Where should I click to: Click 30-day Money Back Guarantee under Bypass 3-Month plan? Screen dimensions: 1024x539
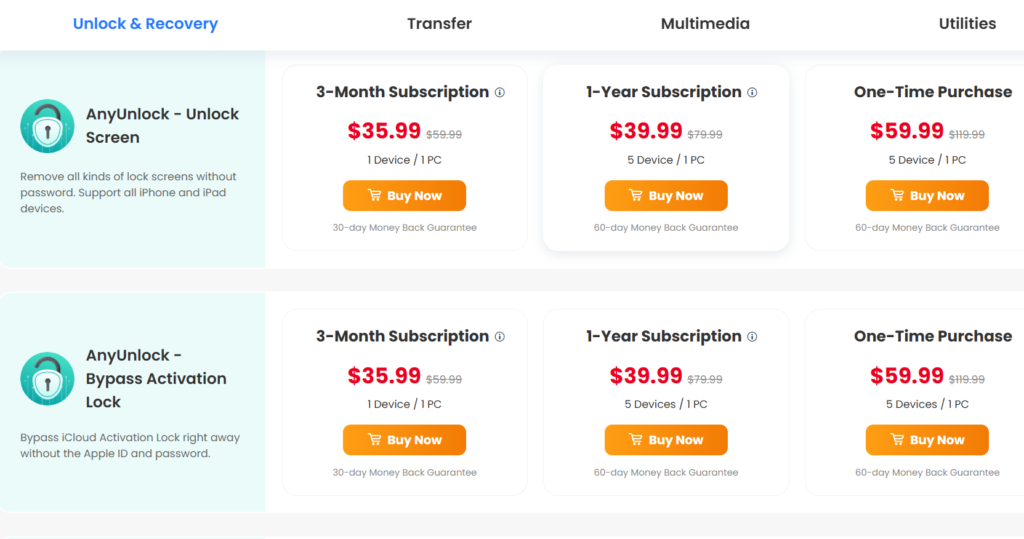coord(404,472)
